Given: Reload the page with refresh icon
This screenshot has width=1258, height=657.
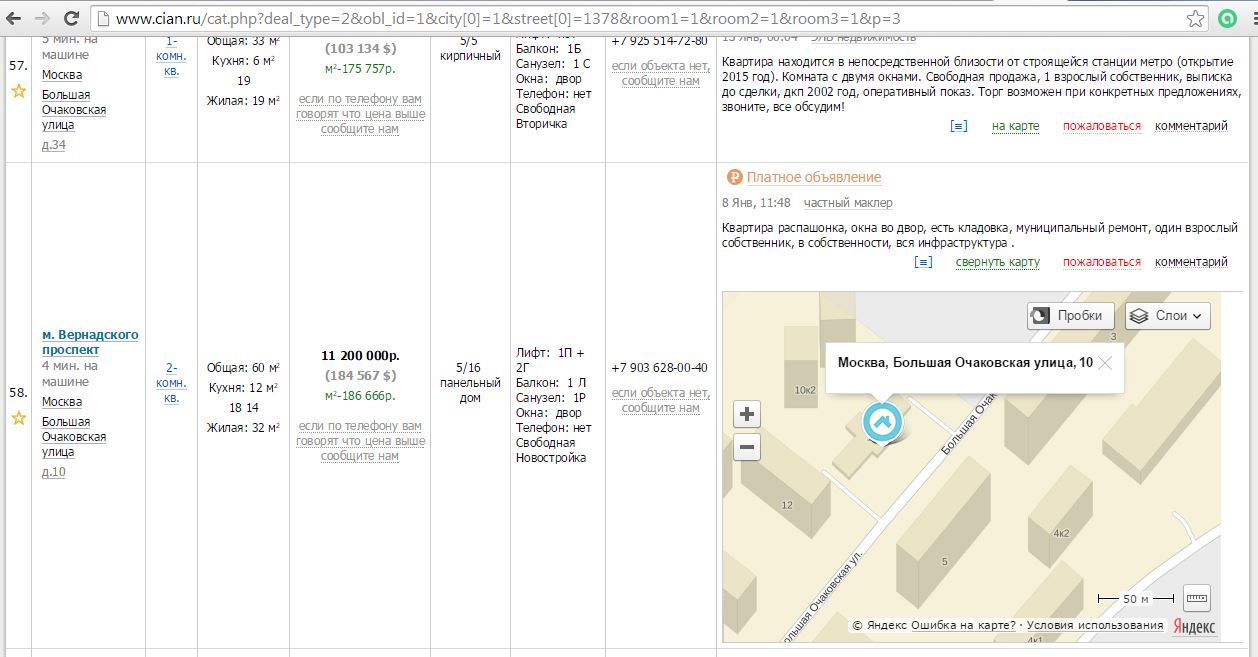Looking at the screenshot, I should click(72, 18).
